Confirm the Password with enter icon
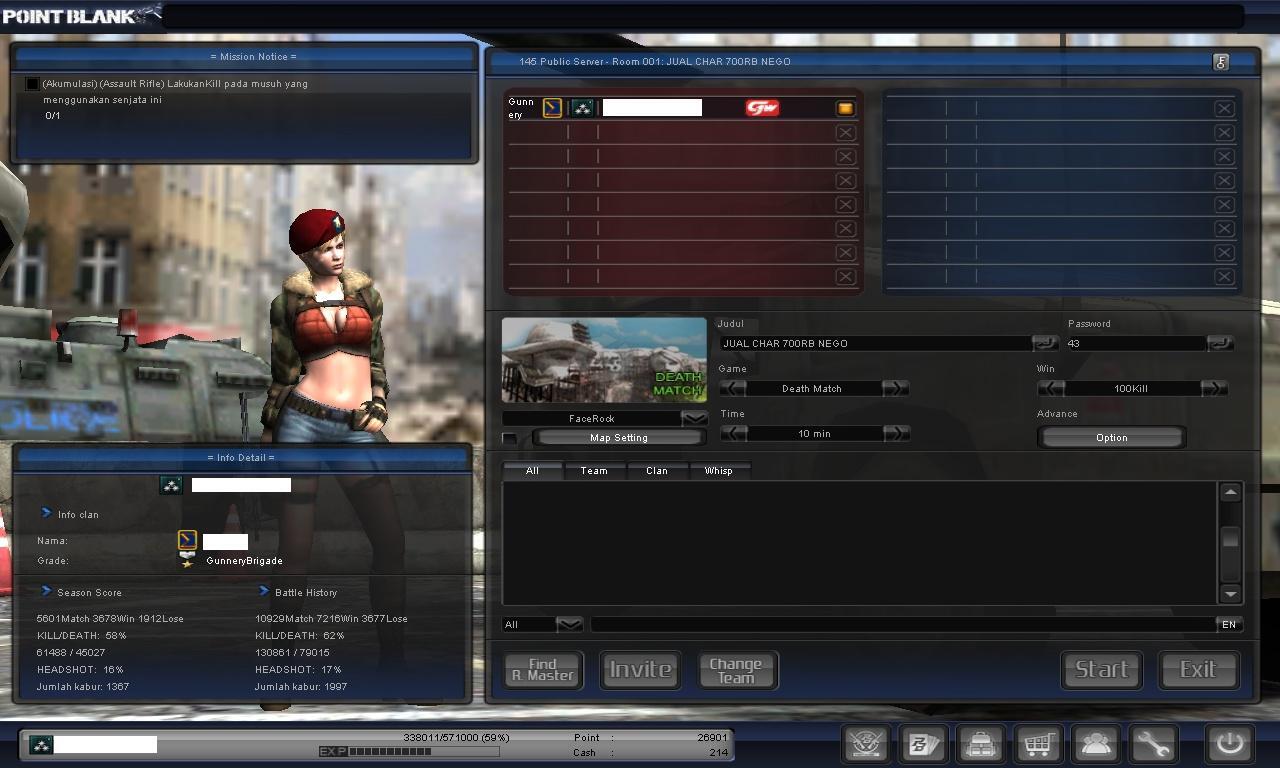The height and width of the screenshot is (768, 1280). tap(1220, 343)
